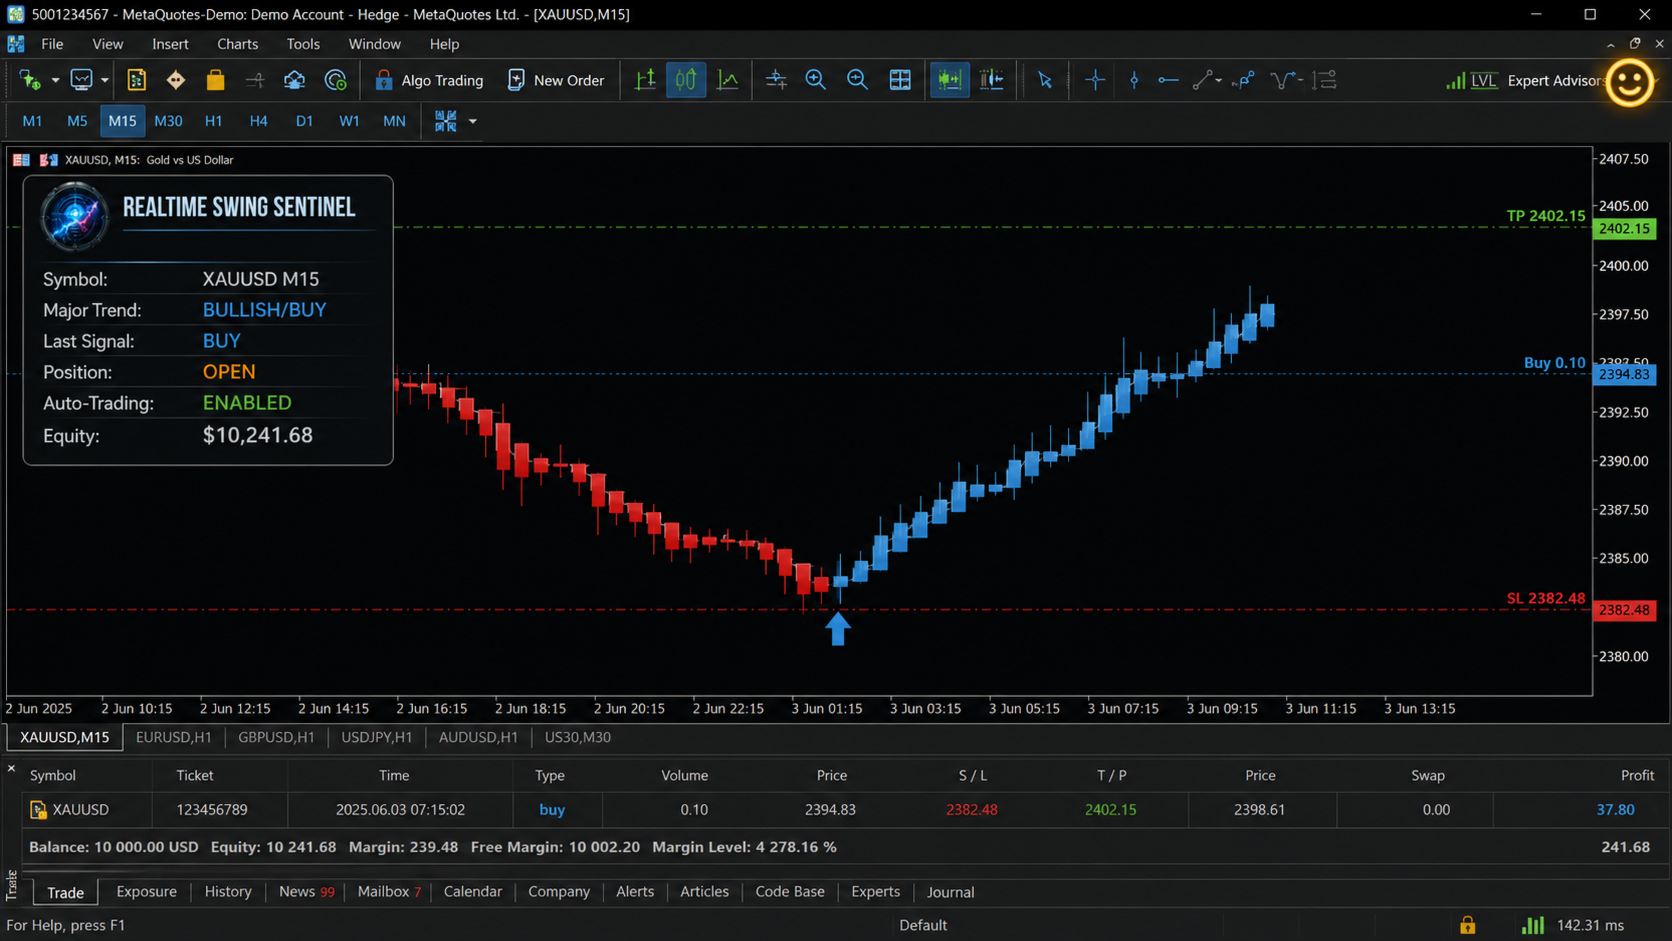Screen dimensions: 1672x941
Task: Click the New Order button
Action: (556, 80)
